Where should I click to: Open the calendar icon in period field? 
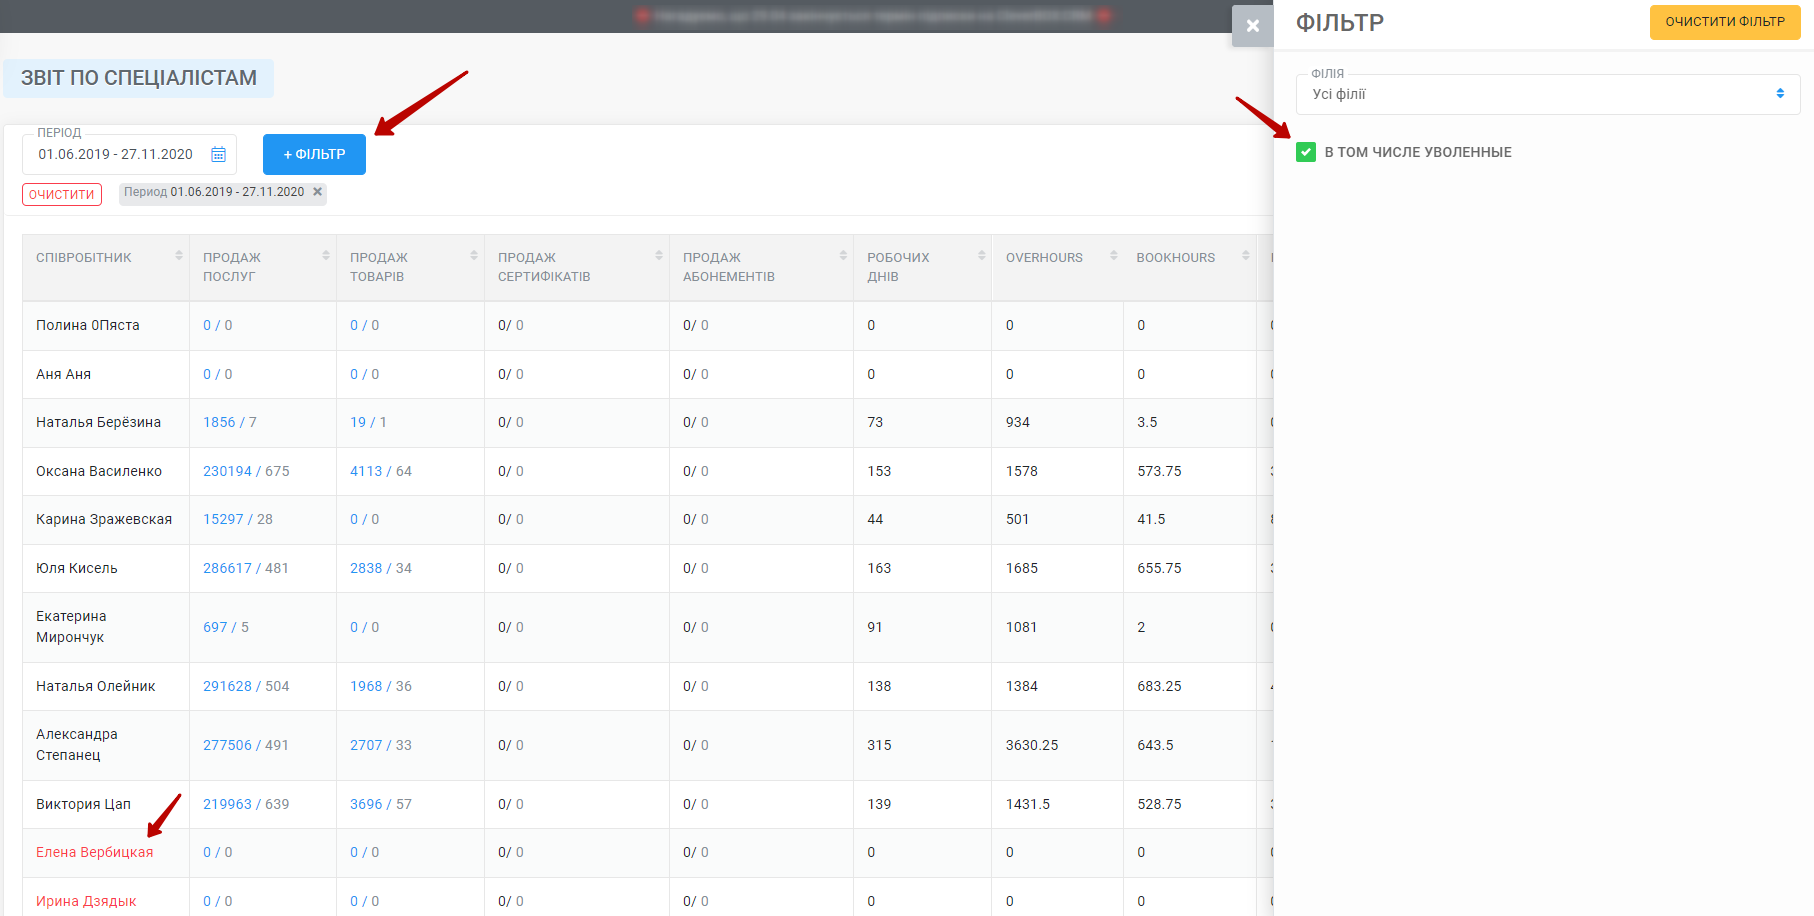click(x=218, y=154)
